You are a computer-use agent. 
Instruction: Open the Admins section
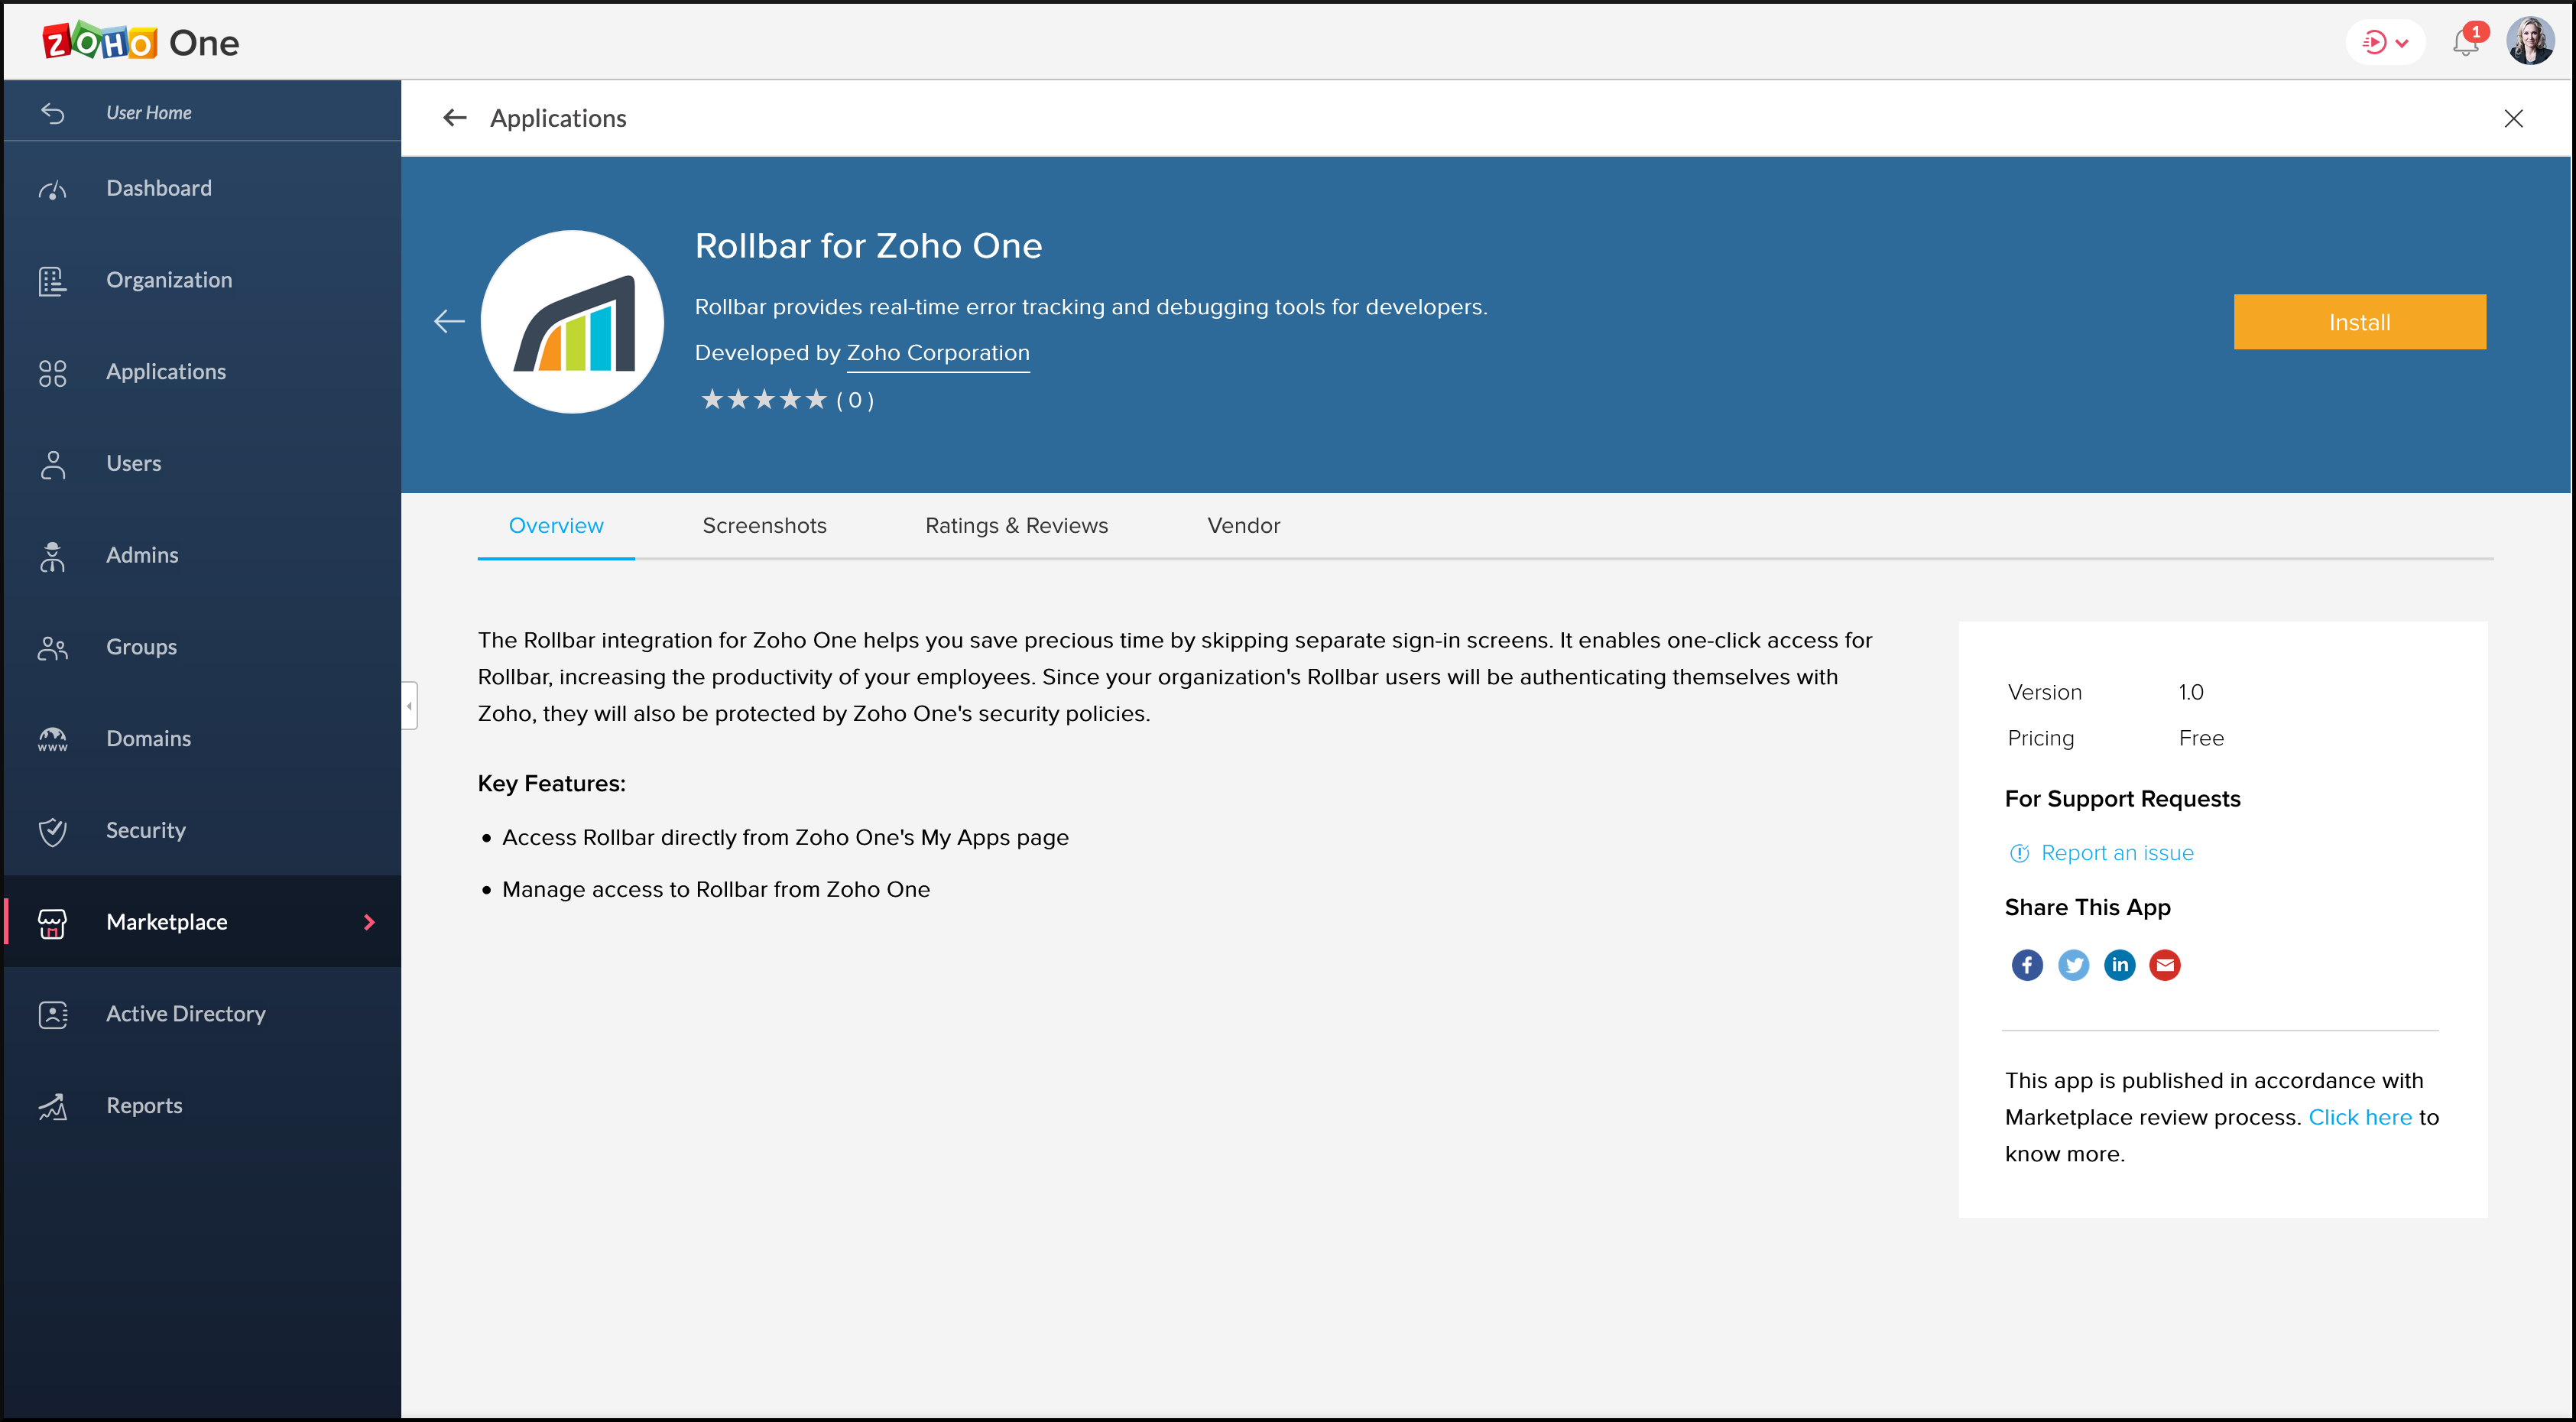click(x=141, y=554)
